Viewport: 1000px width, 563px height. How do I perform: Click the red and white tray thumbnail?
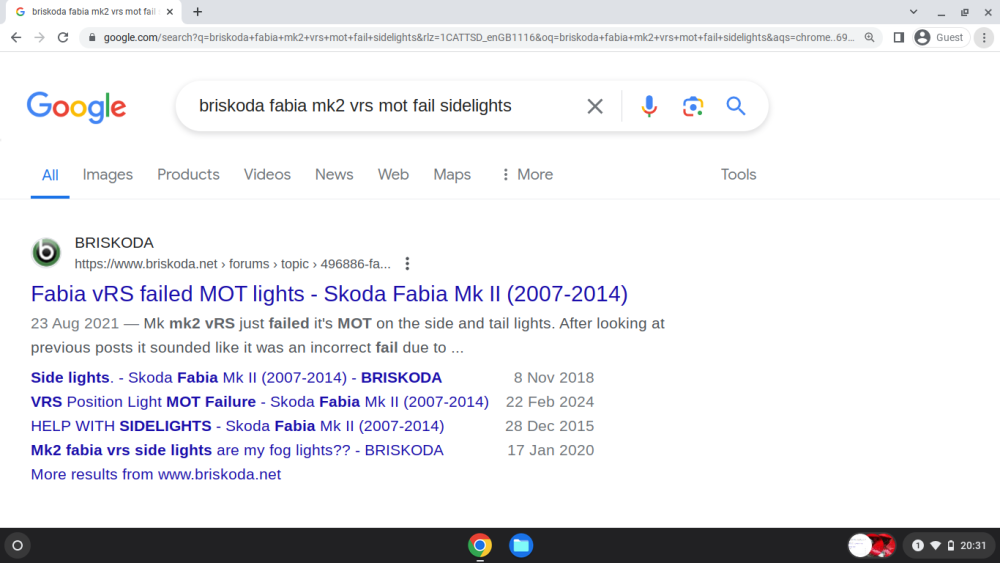pos(872,546)
